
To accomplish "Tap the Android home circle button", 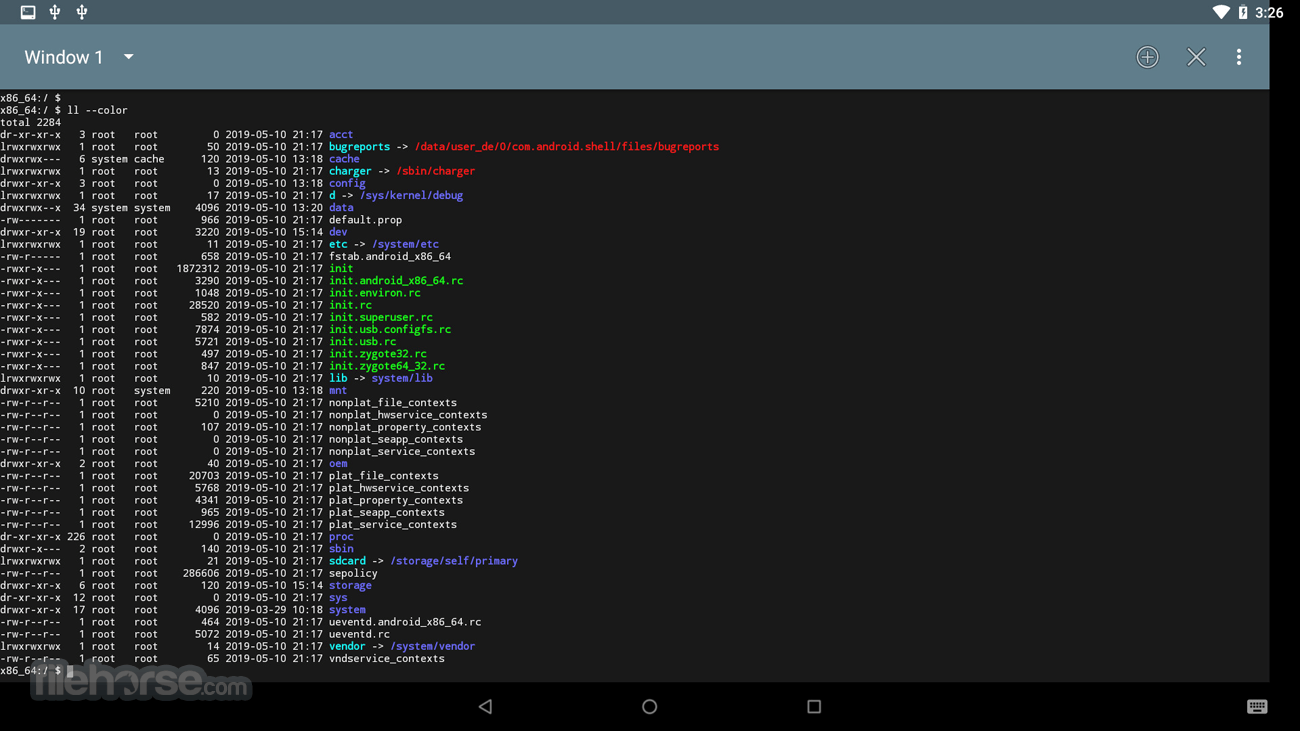I will click(650, 707).
